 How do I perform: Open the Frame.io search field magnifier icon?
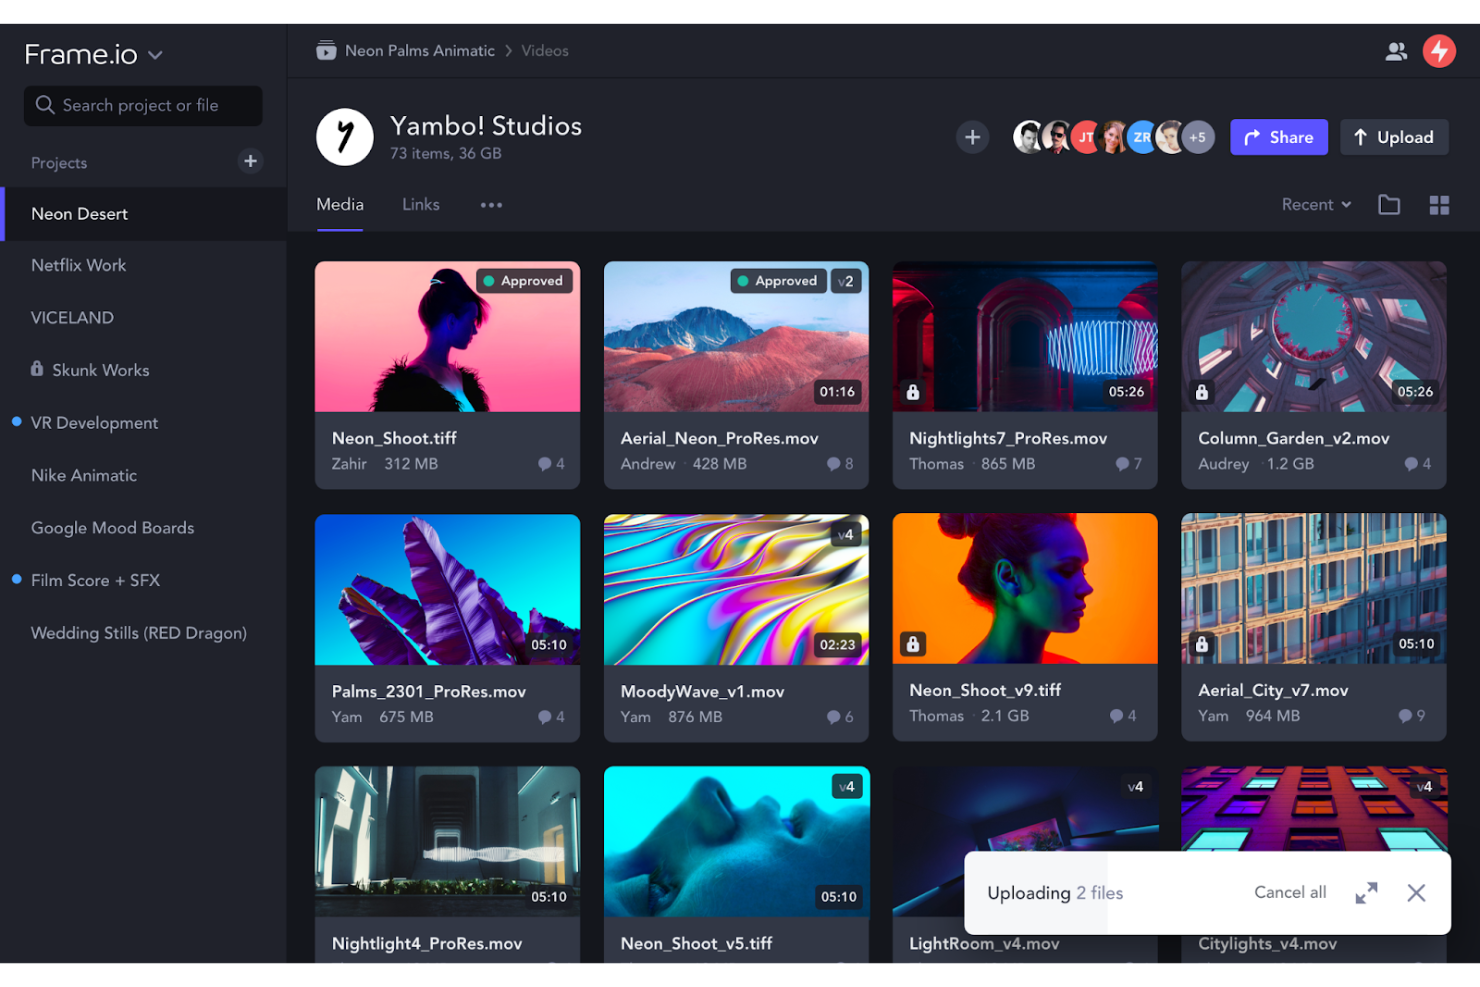coord(45,105)
